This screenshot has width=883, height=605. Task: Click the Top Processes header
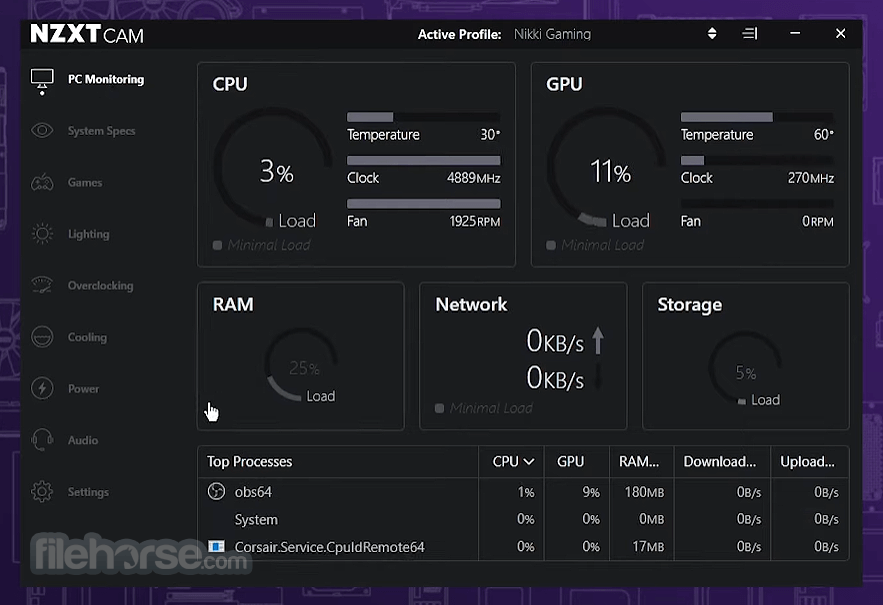click(249, 462)
